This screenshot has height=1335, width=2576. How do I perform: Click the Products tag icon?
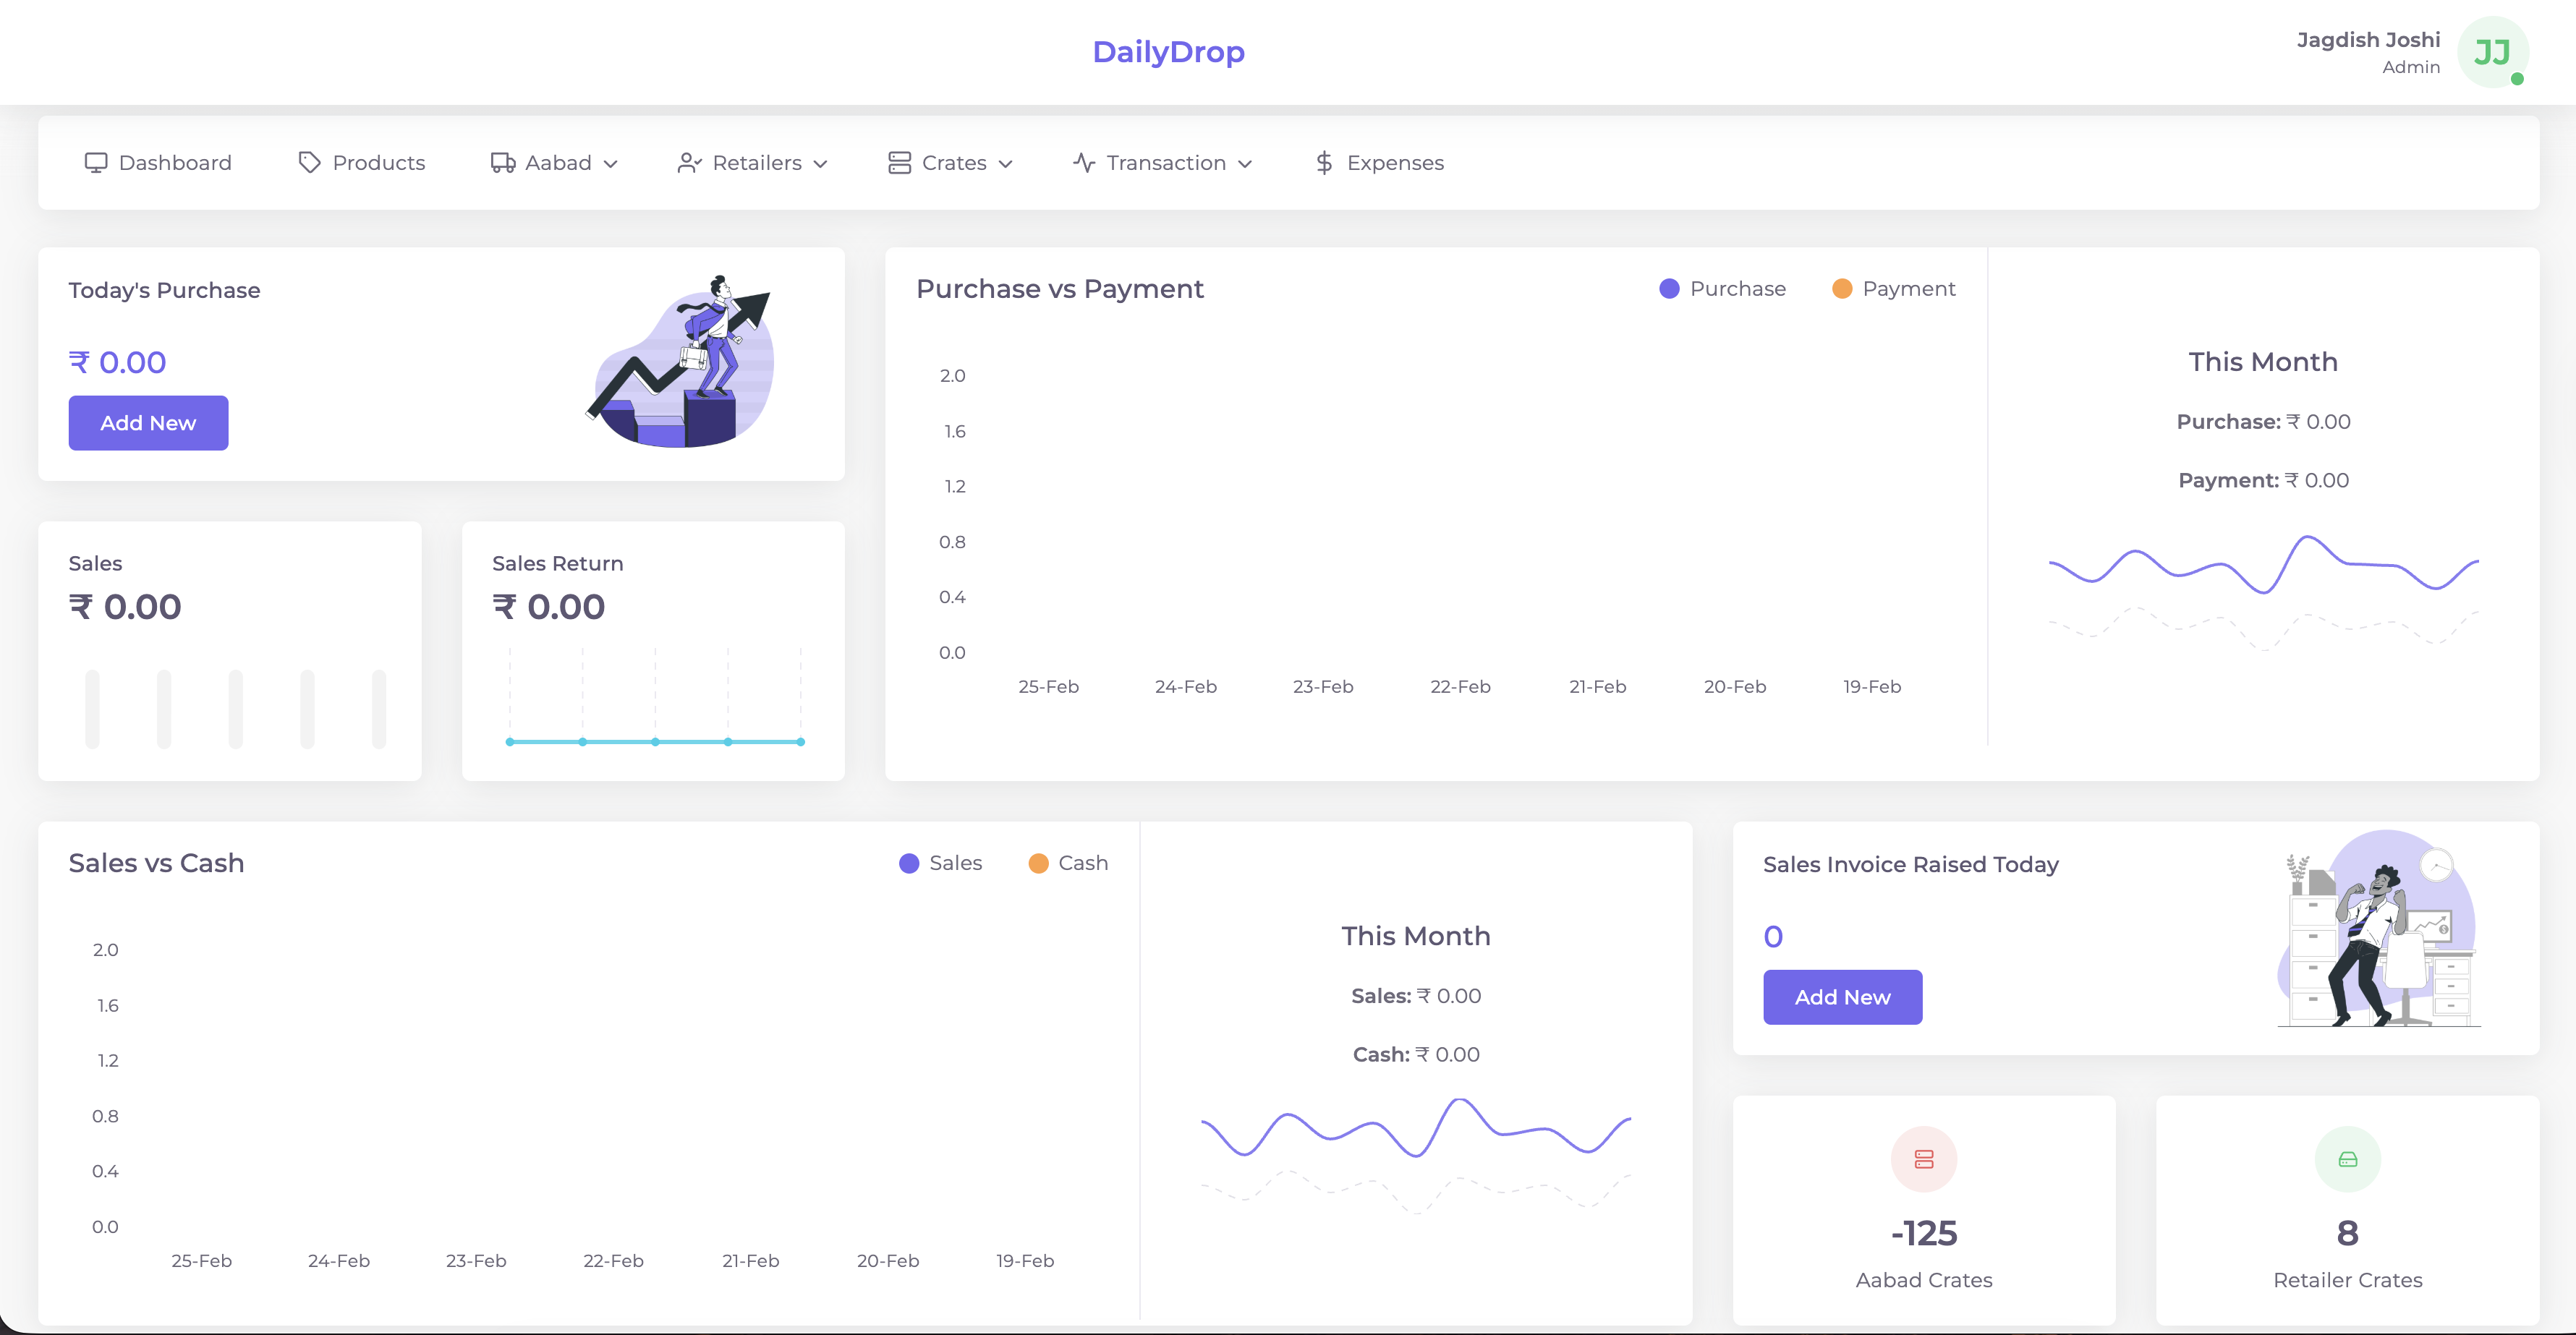[310, 163]
